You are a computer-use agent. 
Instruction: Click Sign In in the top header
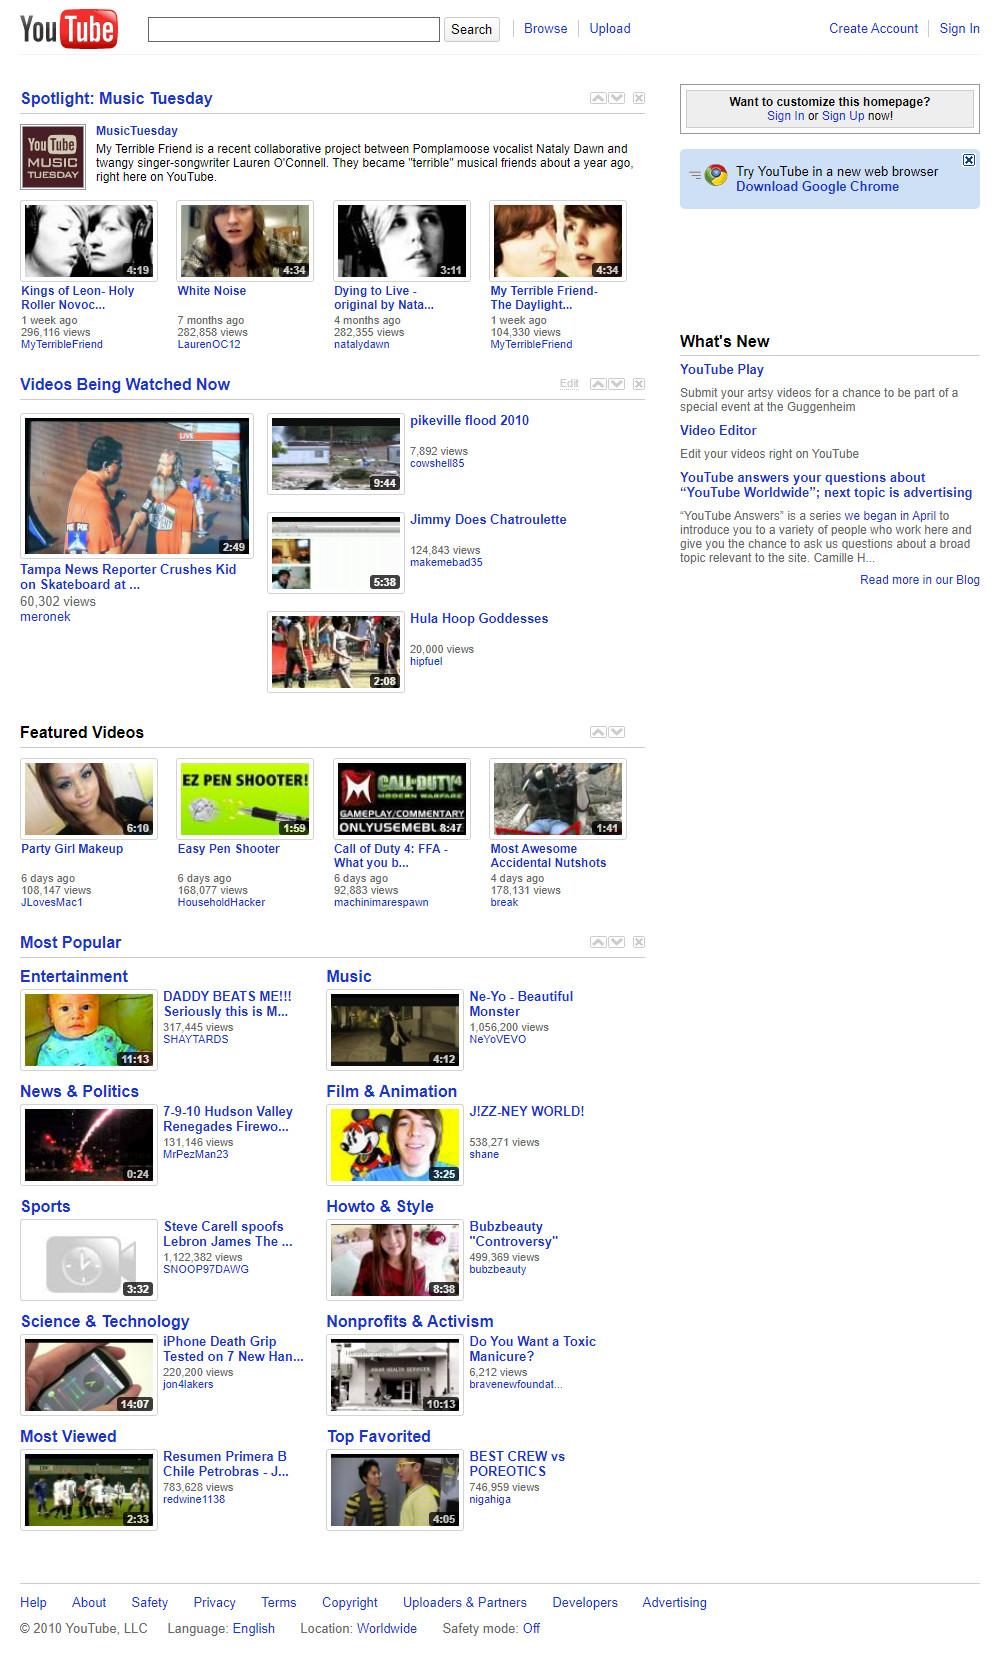(x=959, y=29)
